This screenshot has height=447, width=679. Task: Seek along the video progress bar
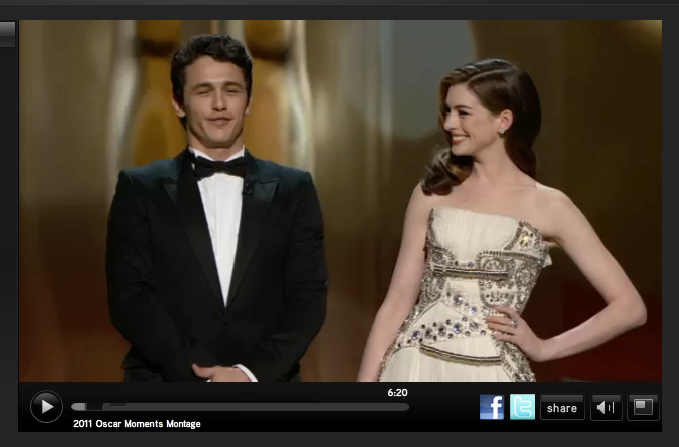(240, 407)
